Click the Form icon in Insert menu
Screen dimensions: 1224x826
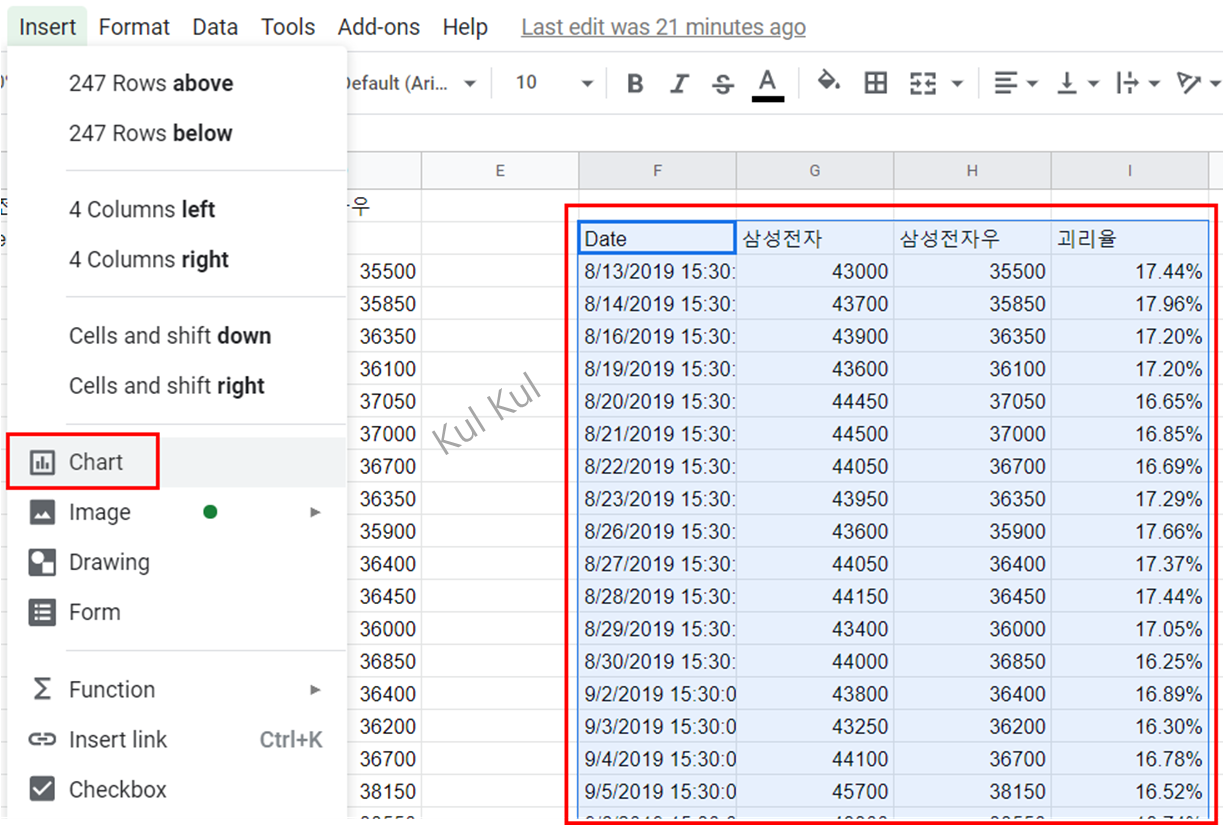pyautogui.click(x=42, y=612)
